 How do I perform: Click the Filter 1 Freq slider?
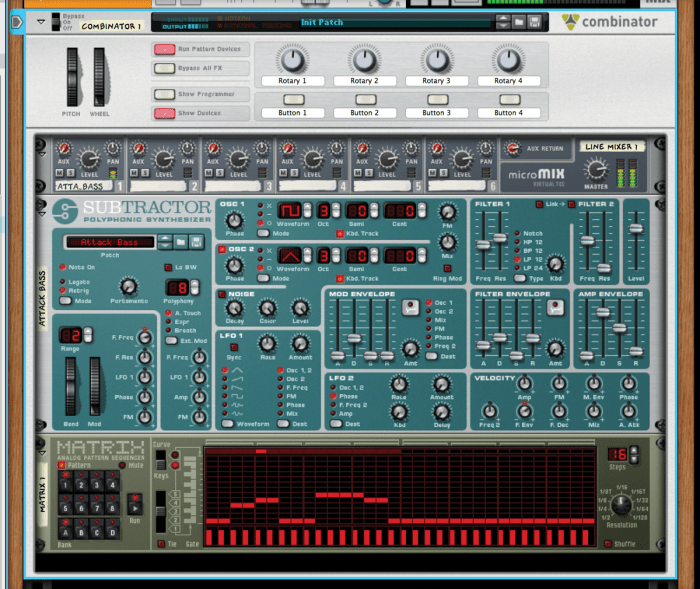(x=483, y=244)
